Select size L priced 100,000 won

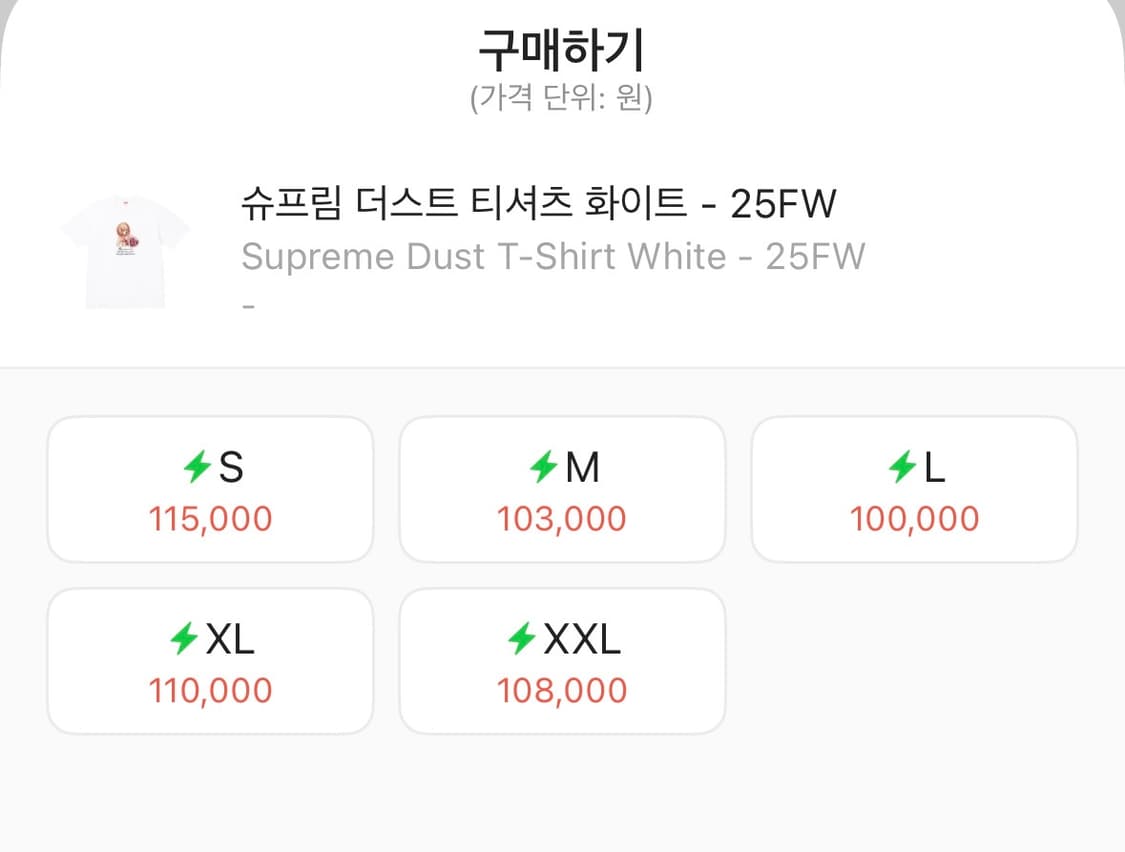coord(914,488)
